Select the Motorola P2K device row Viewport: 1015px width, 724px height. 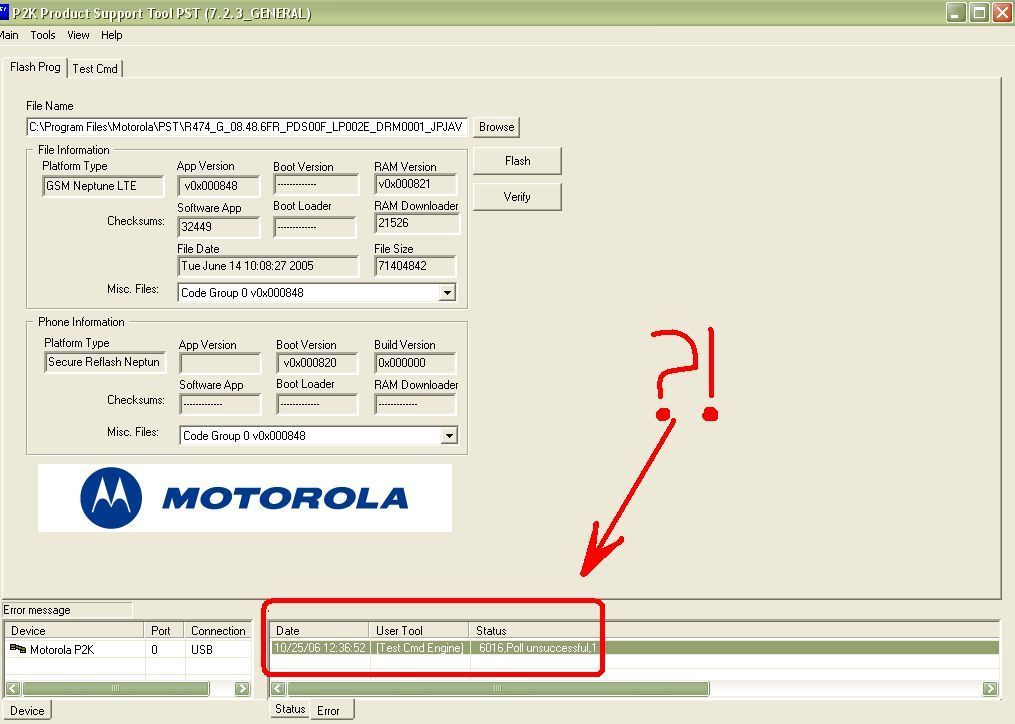tap(128, 649)
